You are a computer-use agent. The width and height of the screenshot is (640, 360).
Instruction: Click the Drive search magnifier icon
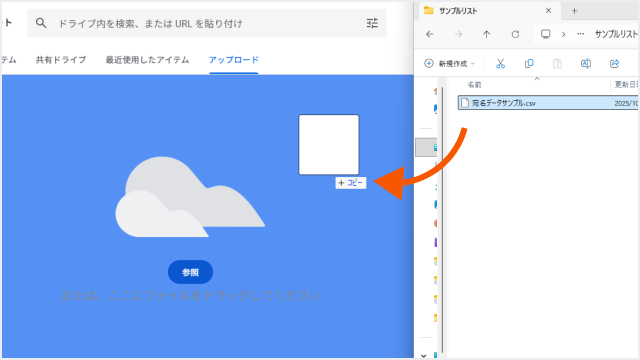pos(41,23)
